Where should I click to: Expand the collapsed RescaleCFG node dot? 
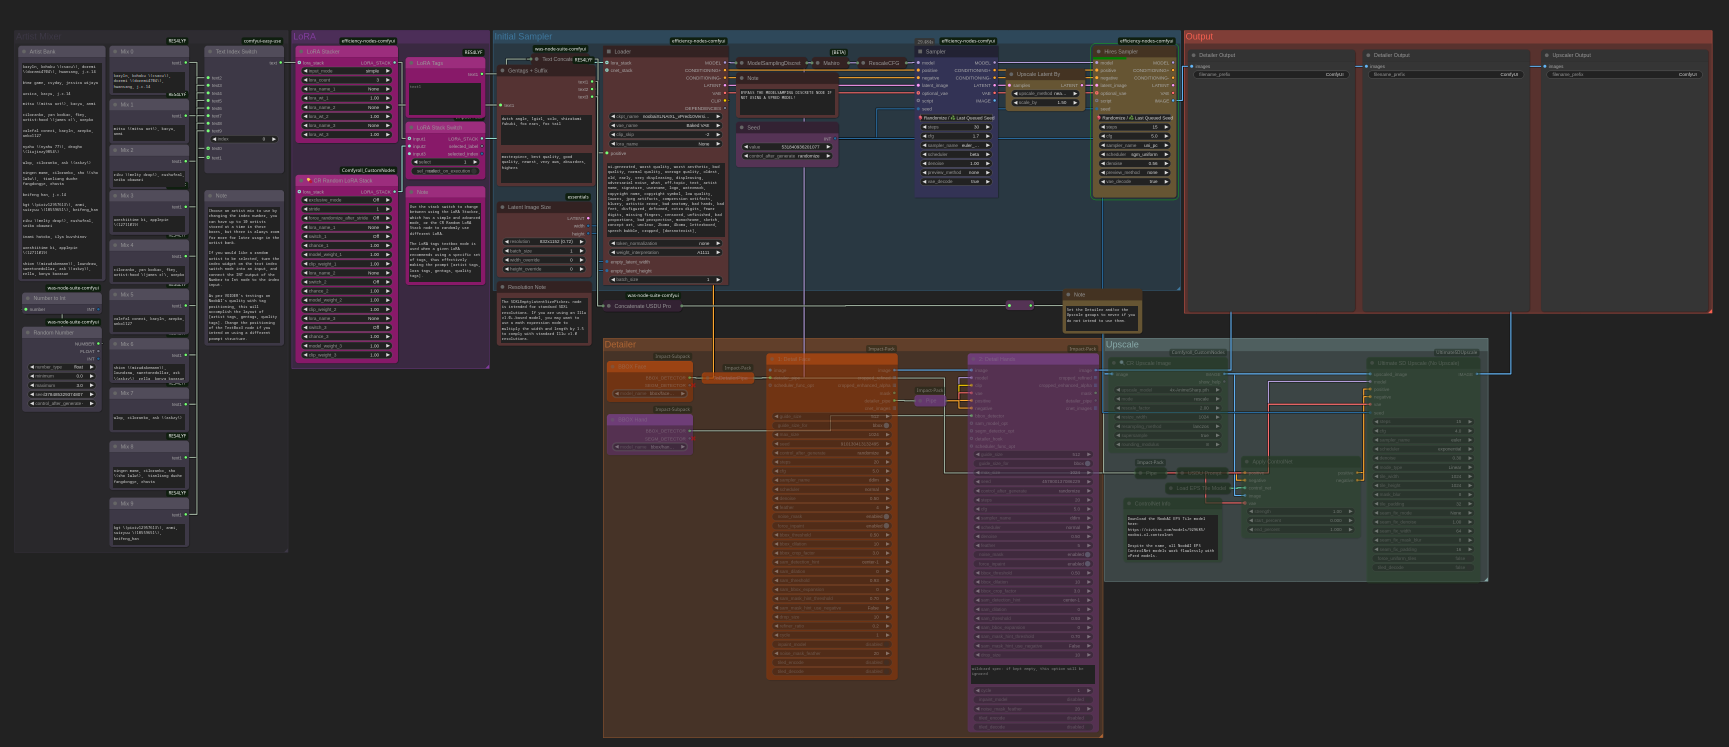pyautogui.click(x=862, y=63)
